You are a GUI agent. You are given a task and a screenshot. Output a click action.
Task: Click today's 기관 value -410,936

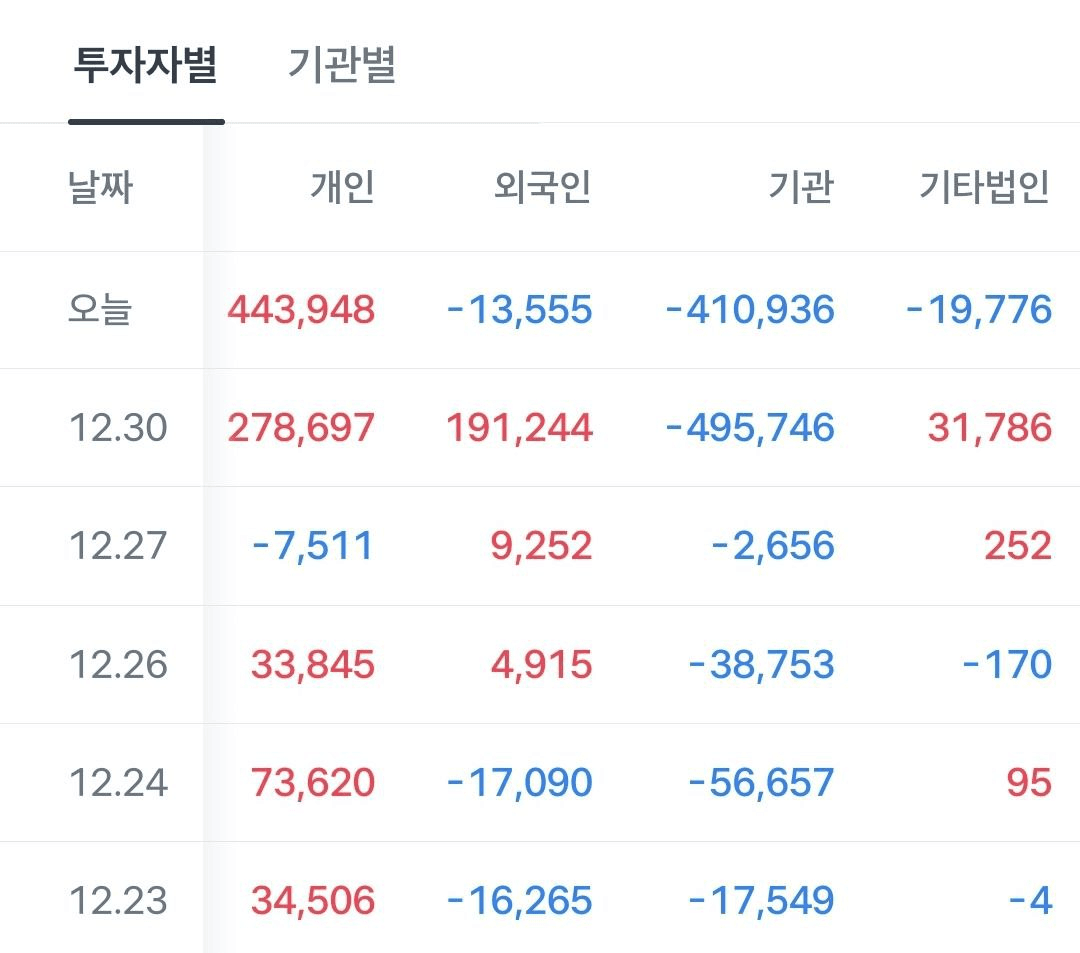click(750, 309)
